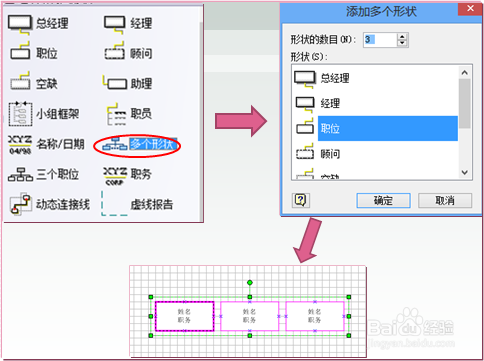Screen dimensions: 484x361
Task: Choose 经理 row in shape list
Action: click(375, 103)
